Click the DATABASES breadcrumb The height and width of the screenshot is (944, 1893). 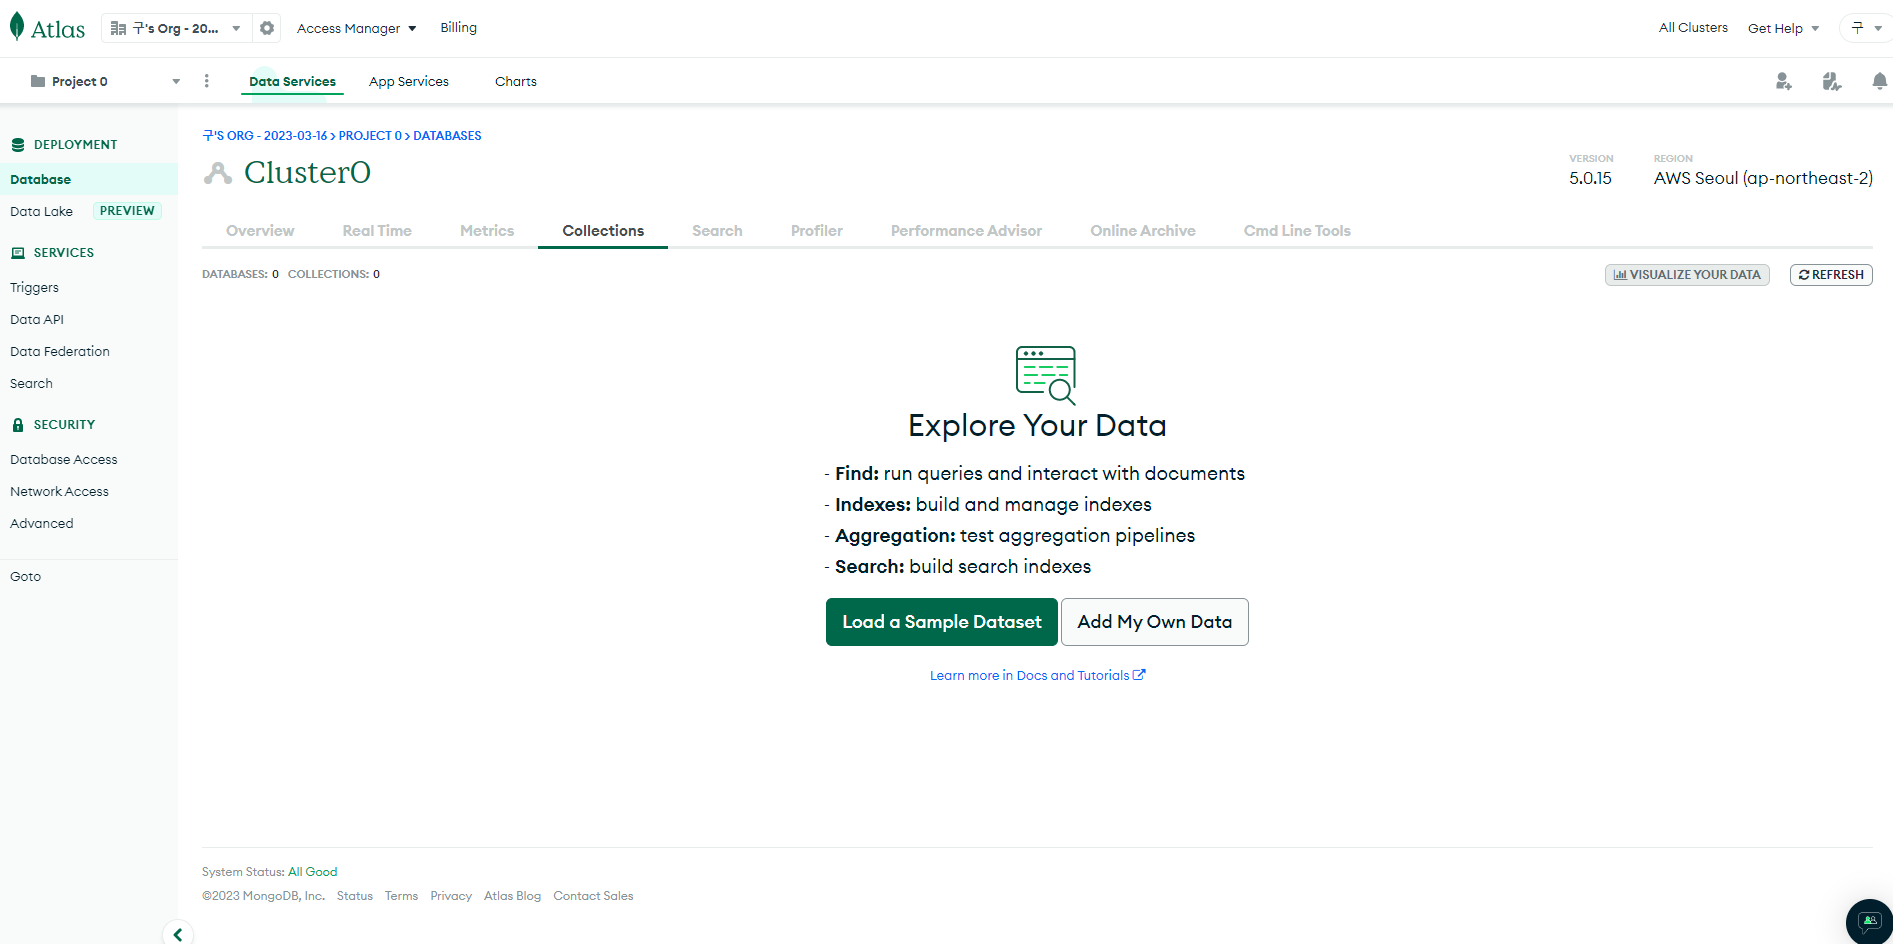[x=447, y=136]
